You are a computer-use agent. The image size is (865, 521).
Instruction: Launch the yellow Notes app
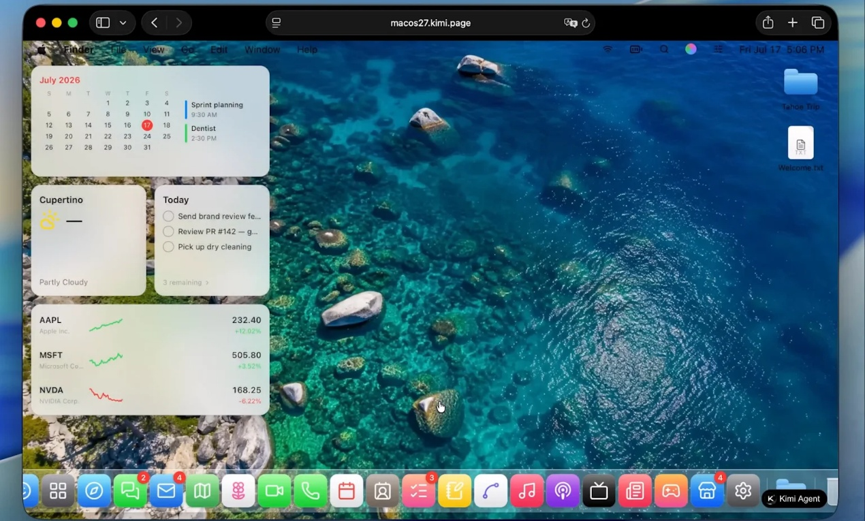click(455, 491)
